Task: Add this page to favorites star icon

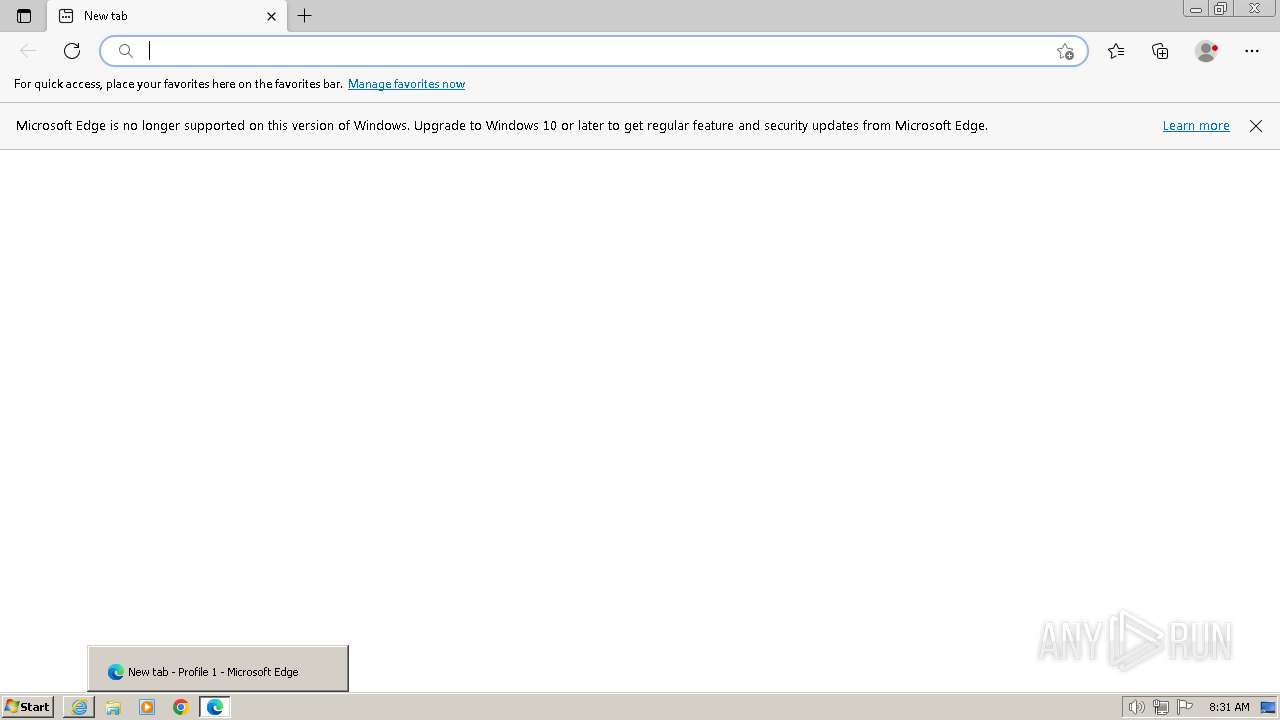Action: (x=1065, y=51)
